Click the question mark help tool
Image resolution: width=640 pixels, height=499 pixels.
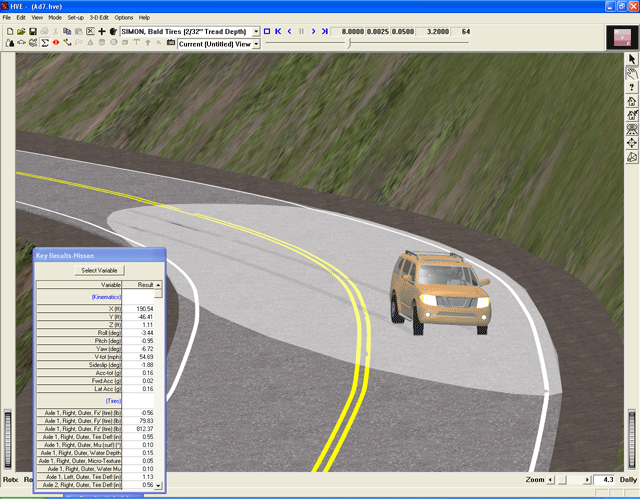pyautogui.click(x=631, y=87)
